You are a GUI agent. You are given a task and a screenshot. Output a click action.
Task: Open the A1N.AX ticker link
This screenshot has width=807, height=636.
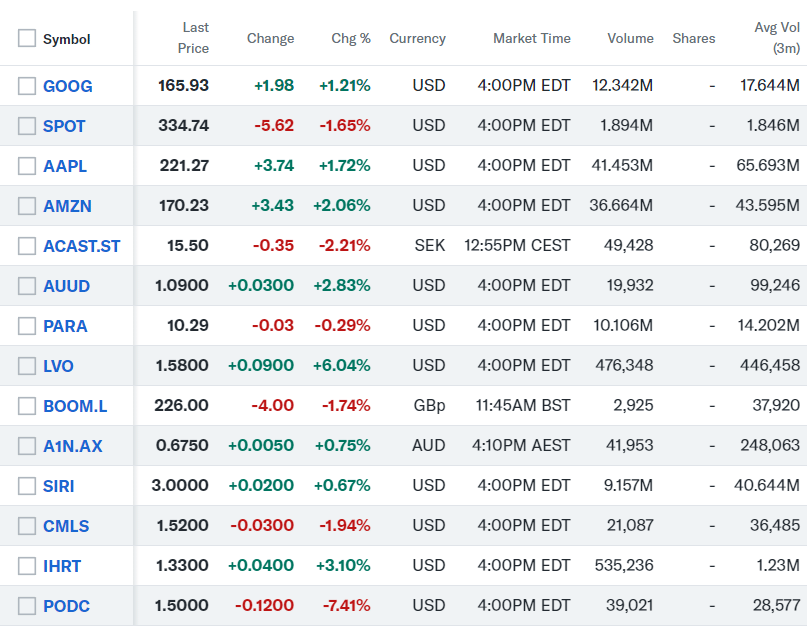72,446
